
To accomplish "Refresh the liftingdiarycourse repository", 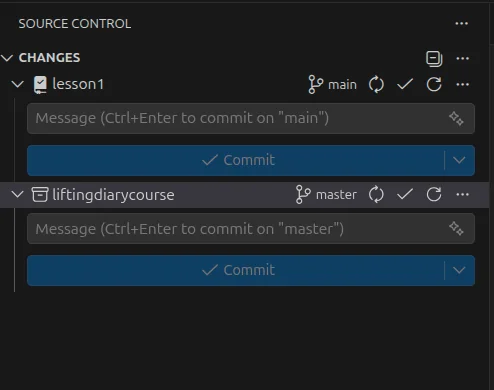I will (x=434, y=195).
